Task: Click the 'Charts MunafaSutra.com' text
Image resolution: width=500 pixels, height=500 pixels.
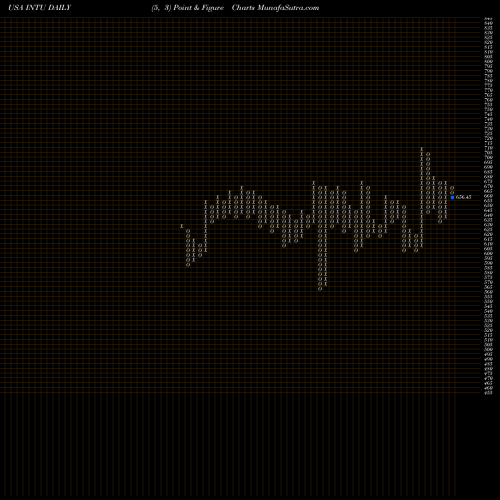Action: (x=275, y=8)
